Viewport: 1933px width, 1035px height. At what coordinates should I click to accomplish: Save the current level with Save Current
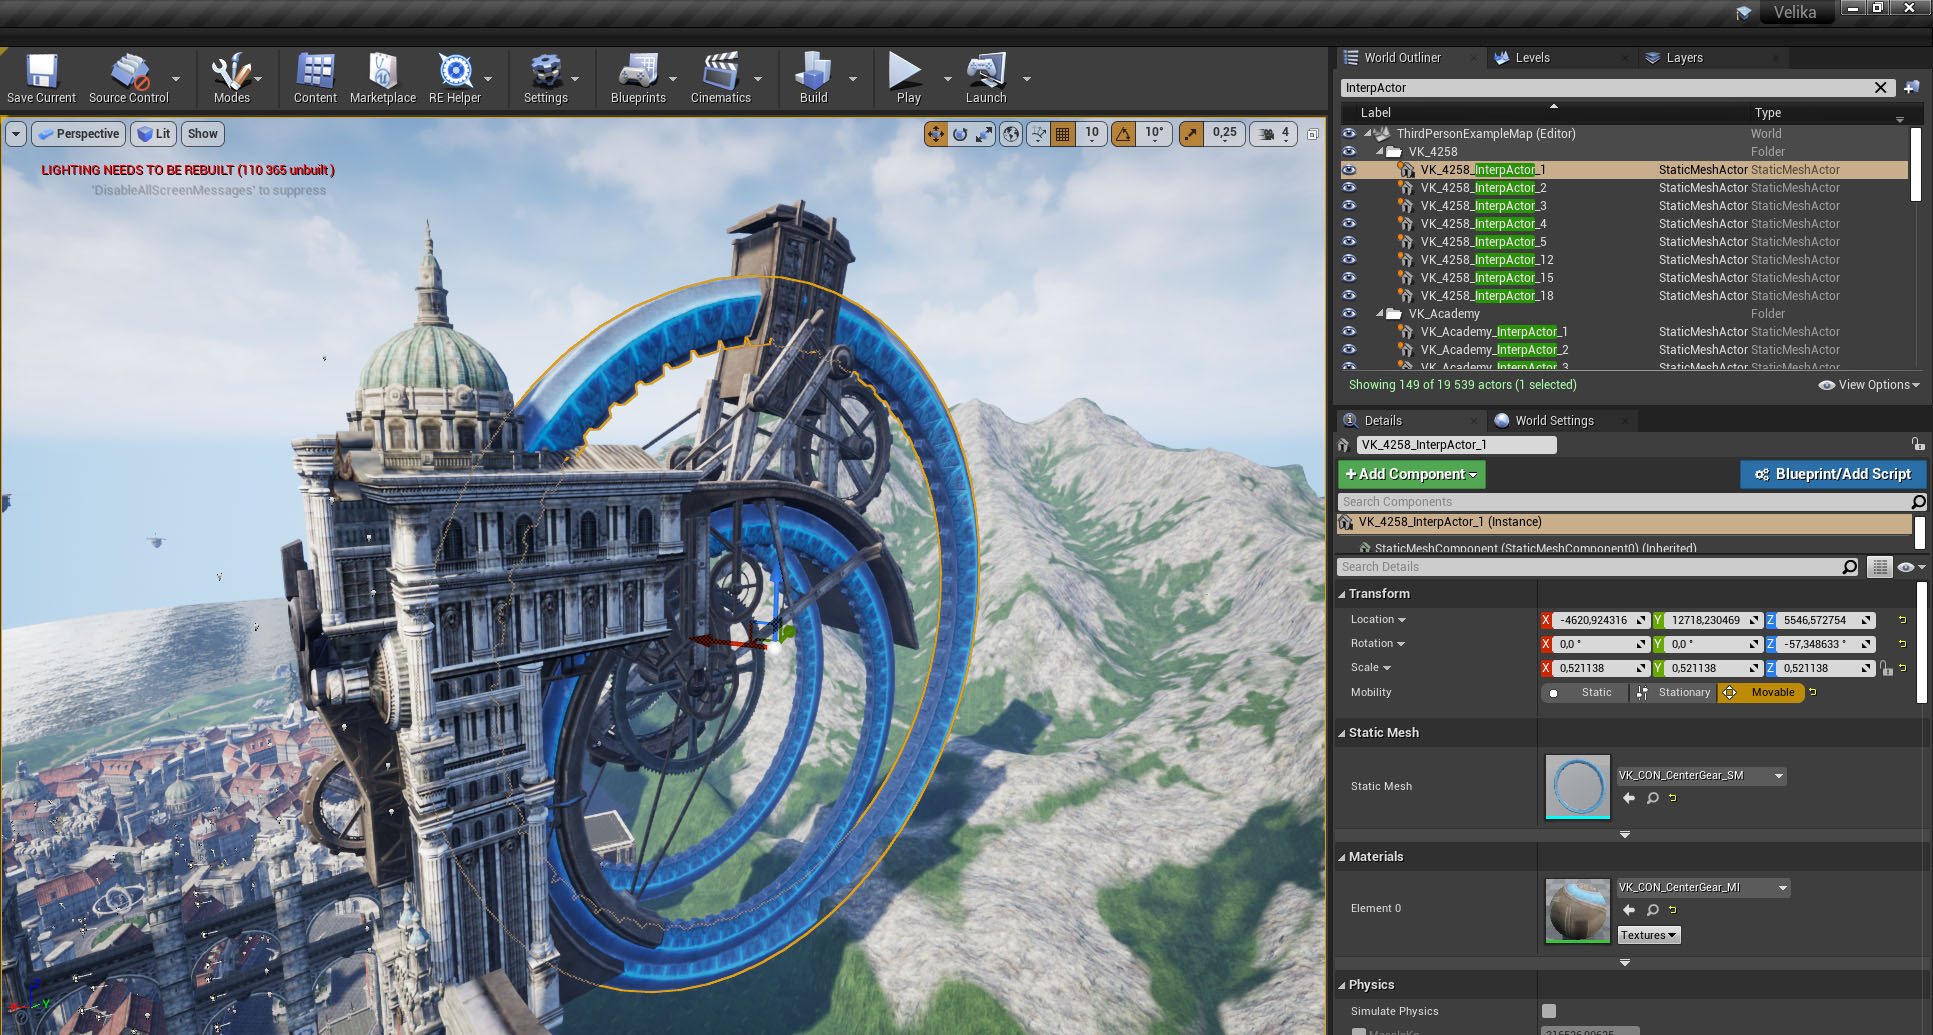click(41, 78)
